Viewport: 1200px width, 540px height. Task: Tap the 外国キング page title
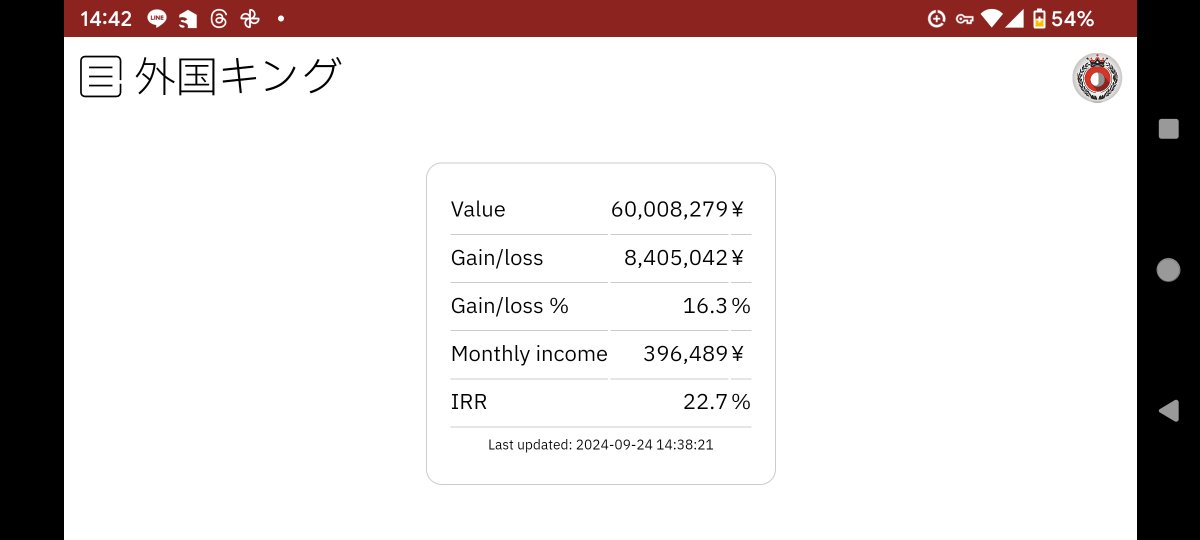tap(238, 77)
